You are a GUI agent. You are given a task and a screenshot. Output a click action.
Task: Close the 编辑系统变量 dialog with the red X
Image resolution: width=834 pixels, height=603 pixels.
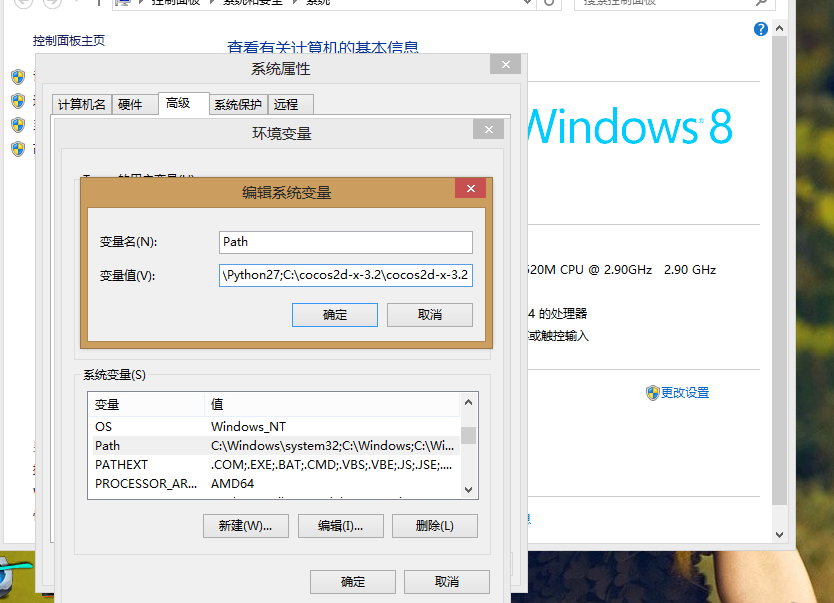point(471,188)
